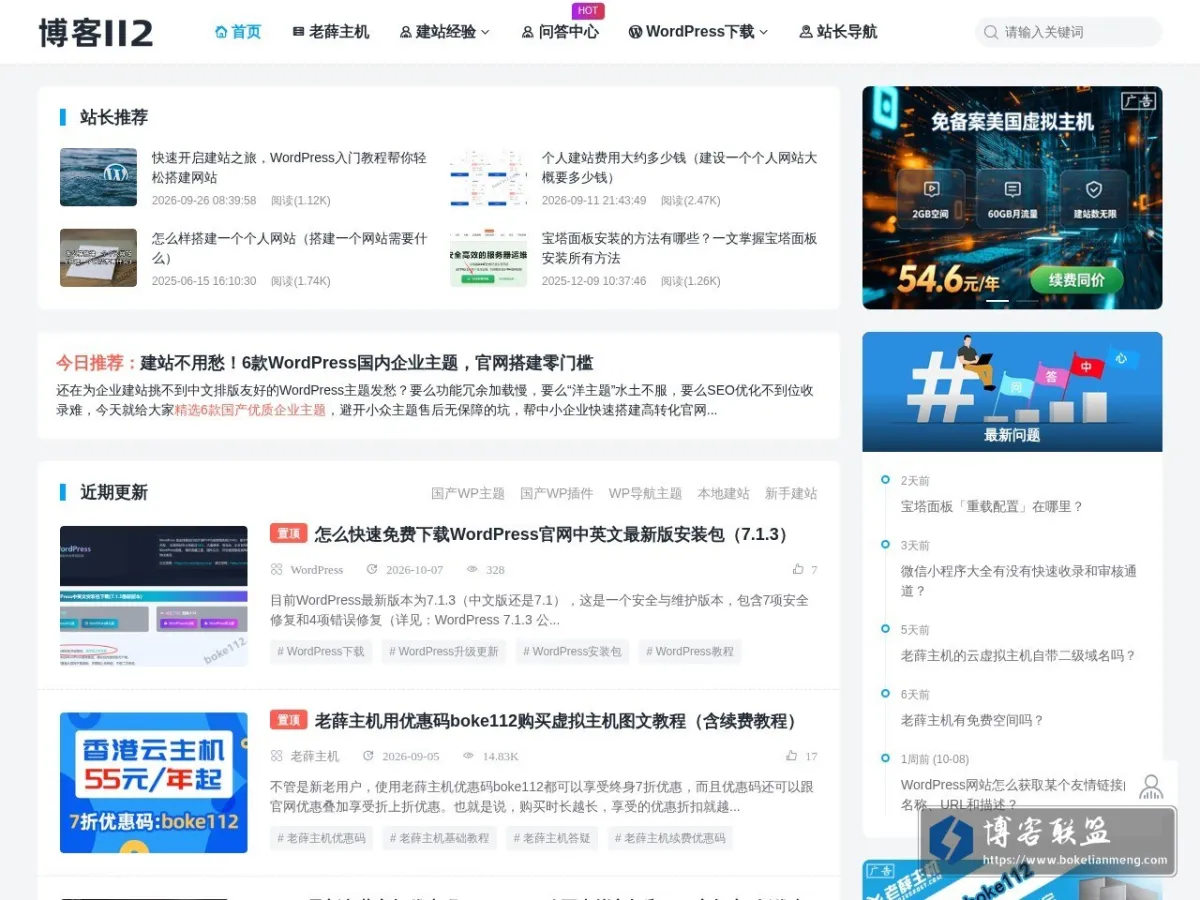Click the 置顶 badge on WordPress article
Screen dimensions: 1200x900
click(288, 533)
